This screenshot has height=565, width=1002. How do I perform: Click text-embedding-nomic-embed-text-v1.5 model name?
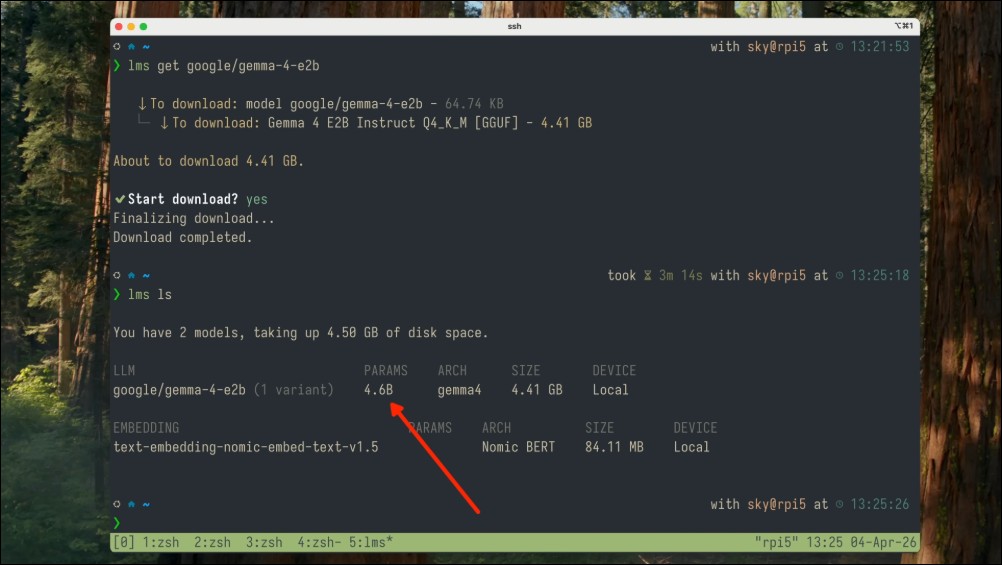click(246, 447)
